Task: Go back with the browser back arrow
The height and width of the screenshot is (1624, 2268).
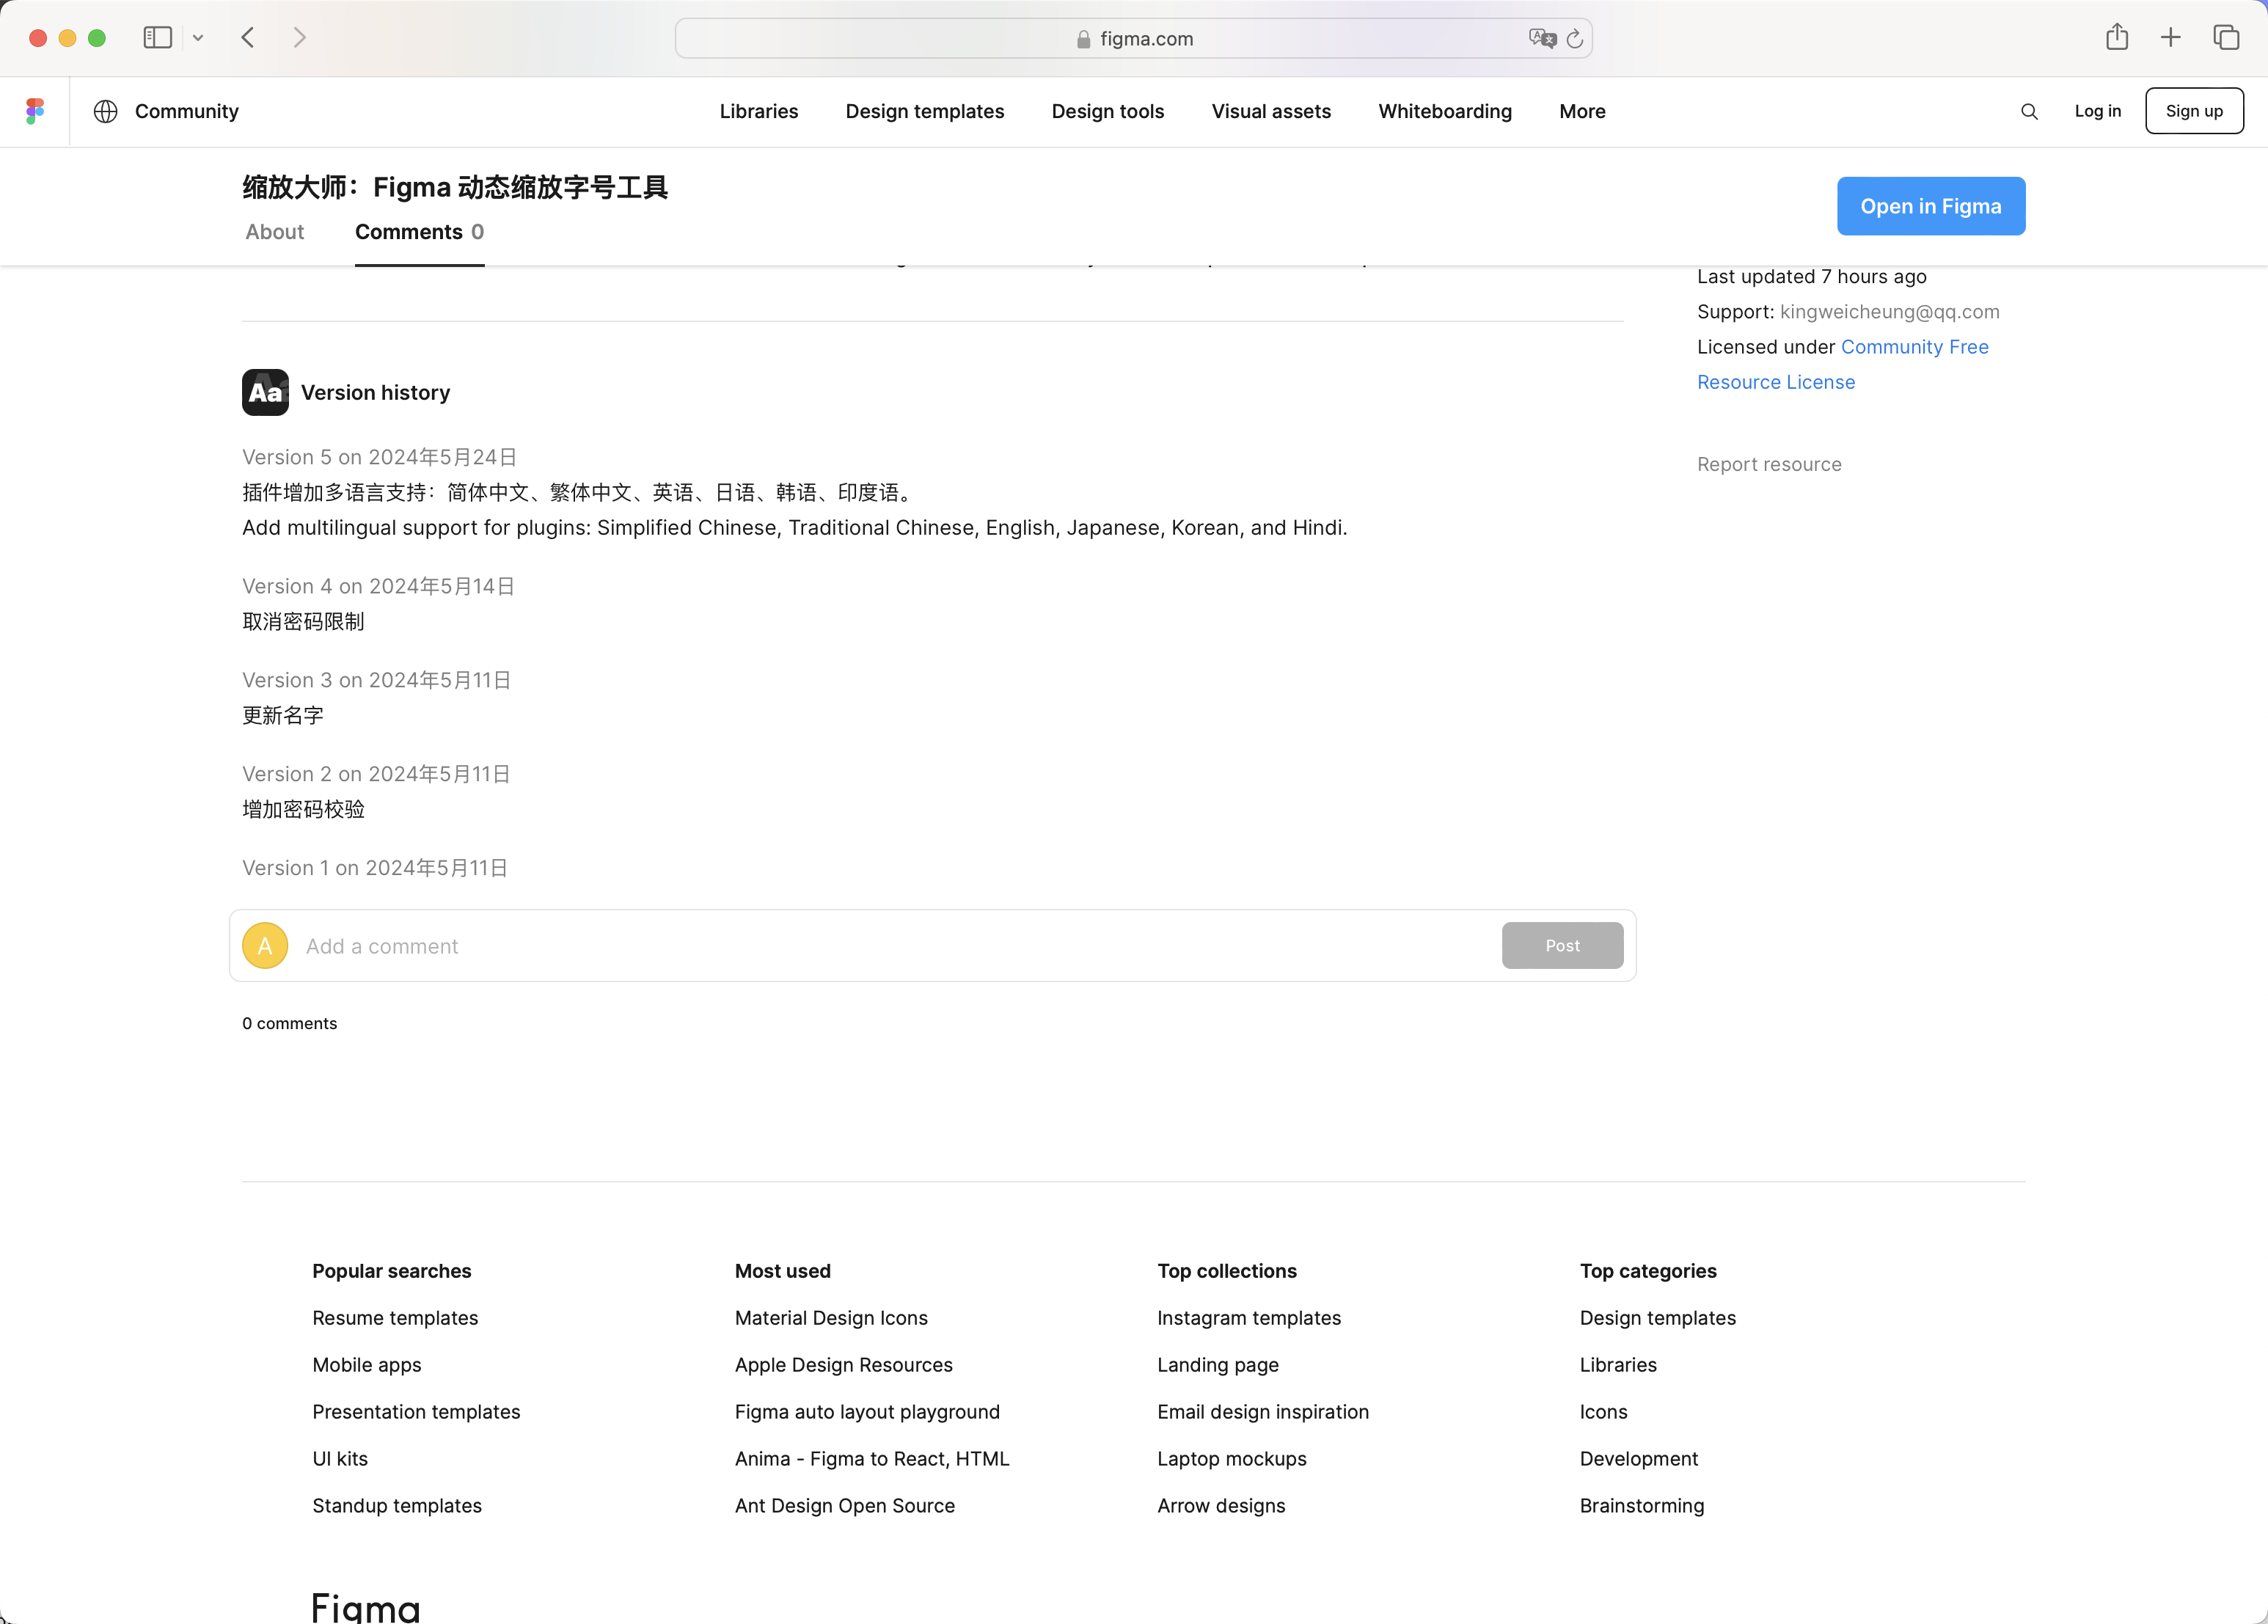Action: tap(248, 38)
